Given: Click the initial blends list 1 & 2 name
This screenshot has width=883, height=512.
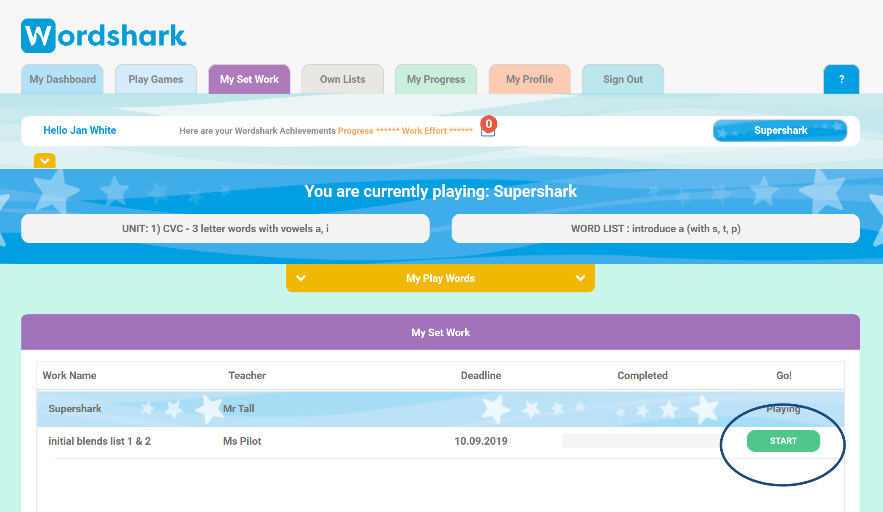Looking at the screenshot, I should coord(100,441).
